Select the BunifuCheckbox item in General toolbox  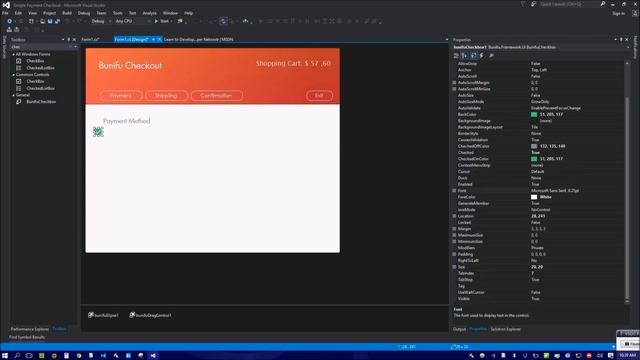(41, 102)
